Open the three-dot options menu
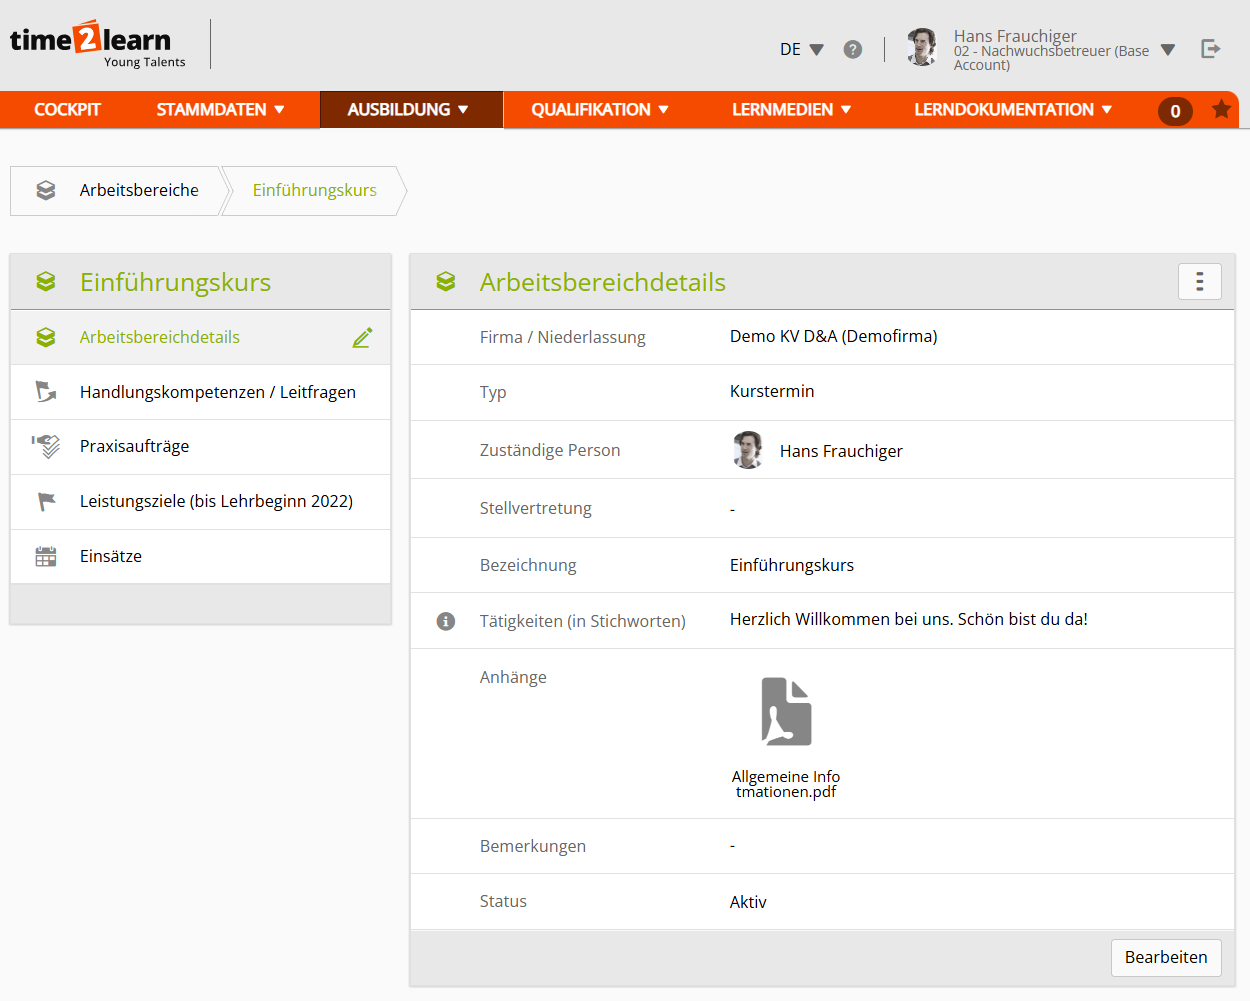 1199,282
